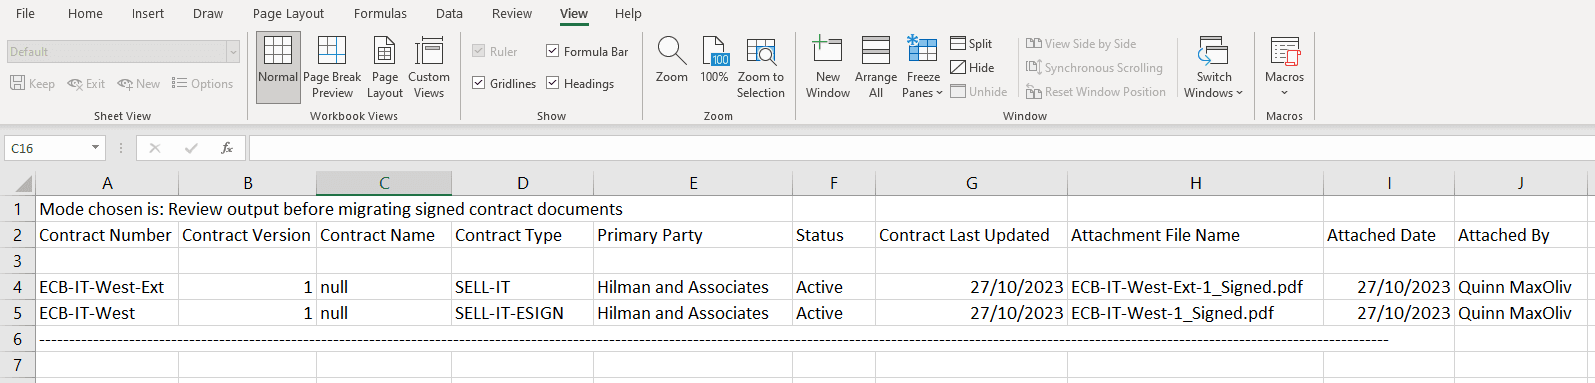Select column A header
This screenshot has height=383, width=1595.
pyautogui.click(x=107, y=183)
